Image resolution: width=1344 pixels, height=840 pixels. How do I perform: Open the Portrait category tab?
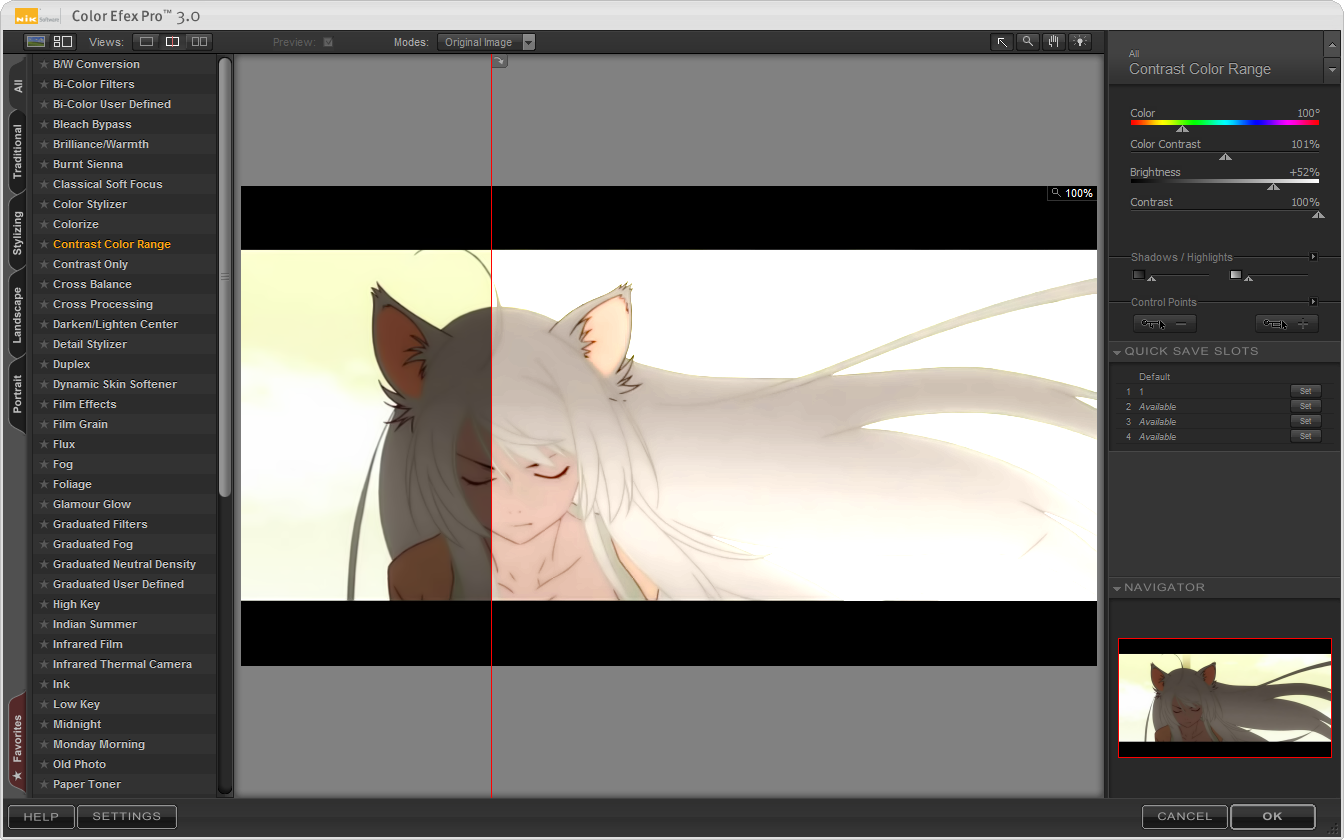tap(18, 394)
